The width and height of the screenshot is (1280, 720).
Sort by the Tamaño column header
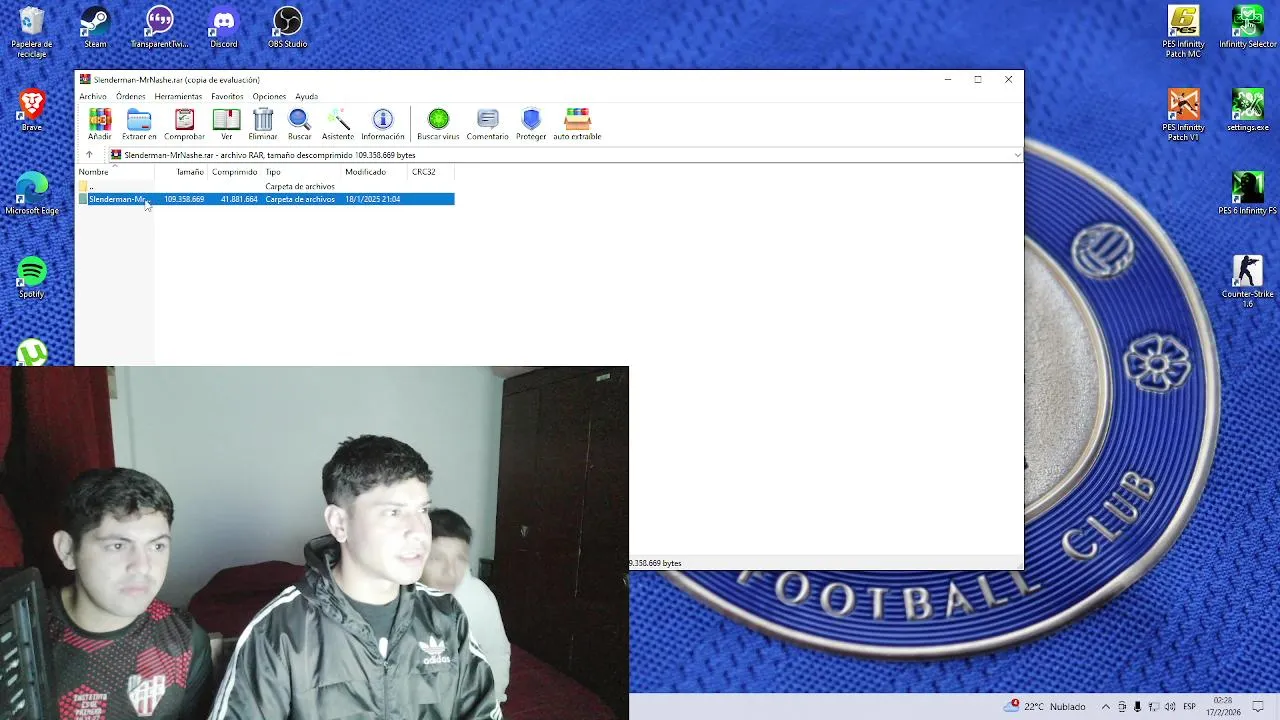pyautogui.click(x=181, y=172)
